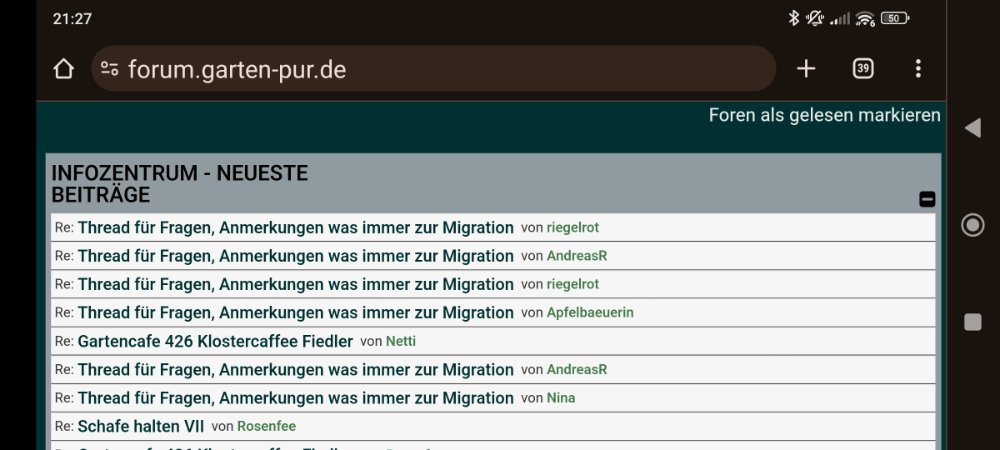Open a new tab with plus icon

806,69
